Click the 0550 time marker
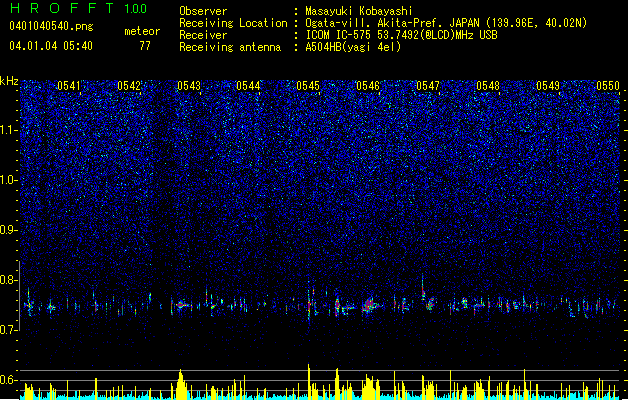This screenshot has width=629, height=400. pyautogui.click(x=608, y=86)
